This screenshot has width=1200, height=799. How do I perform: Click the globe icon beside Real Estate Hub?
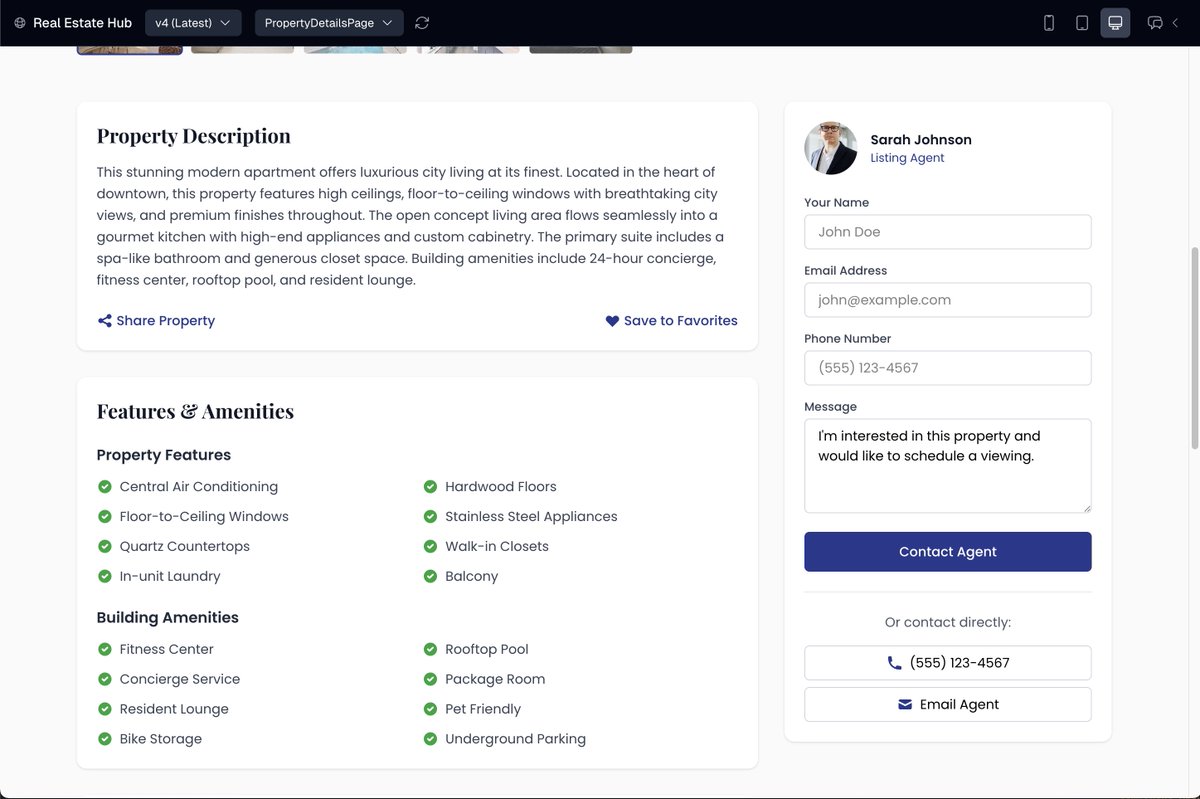(x=20, y=23)
